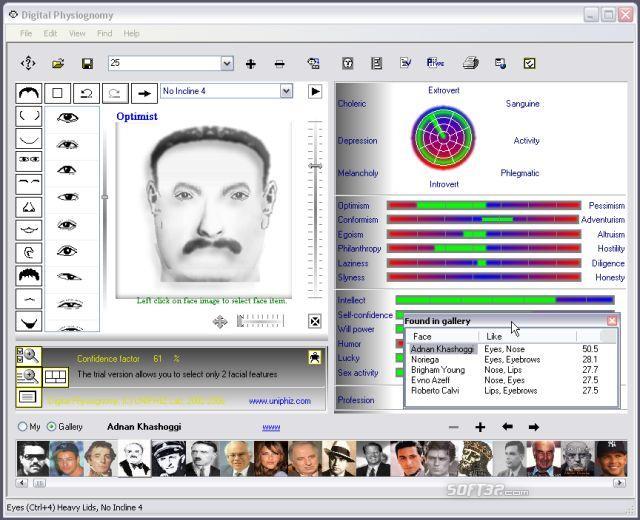The height and width of the screenshot is (520, 640).
Task: Click the vertical slider beside the face
Action: [315, 166]
